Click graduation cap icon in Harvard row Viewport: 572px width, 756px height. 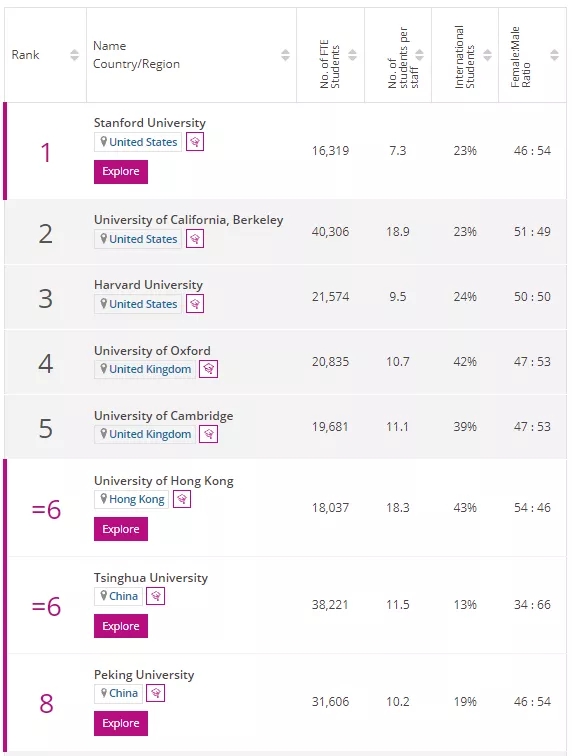[195, 304]
